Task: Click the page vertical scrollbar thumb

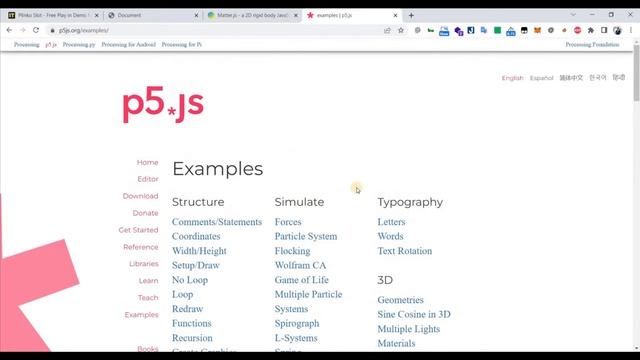Action: coord(636,73)
